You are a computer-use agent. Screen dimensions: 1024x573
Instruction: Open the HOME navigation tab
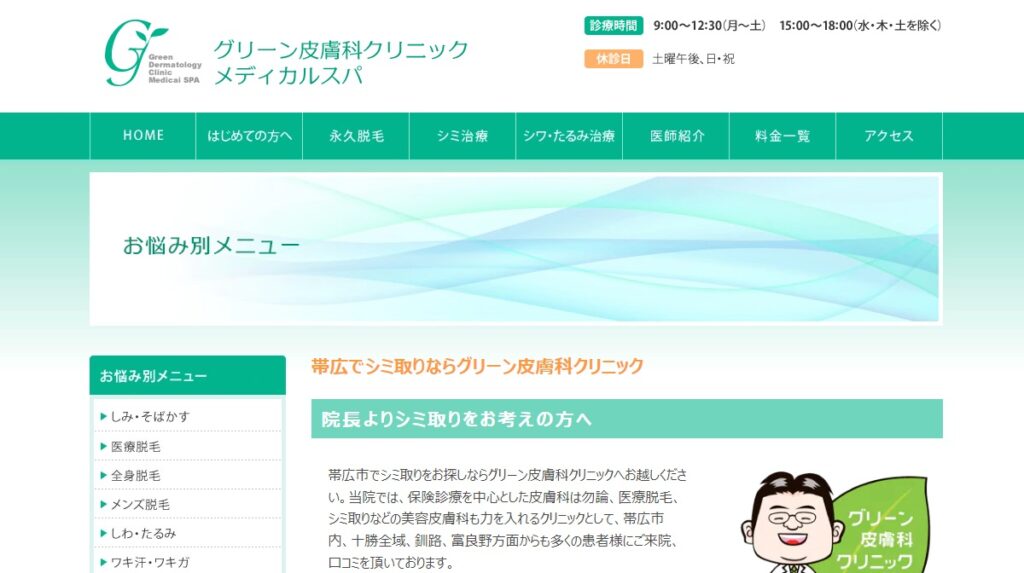[143, 136]
